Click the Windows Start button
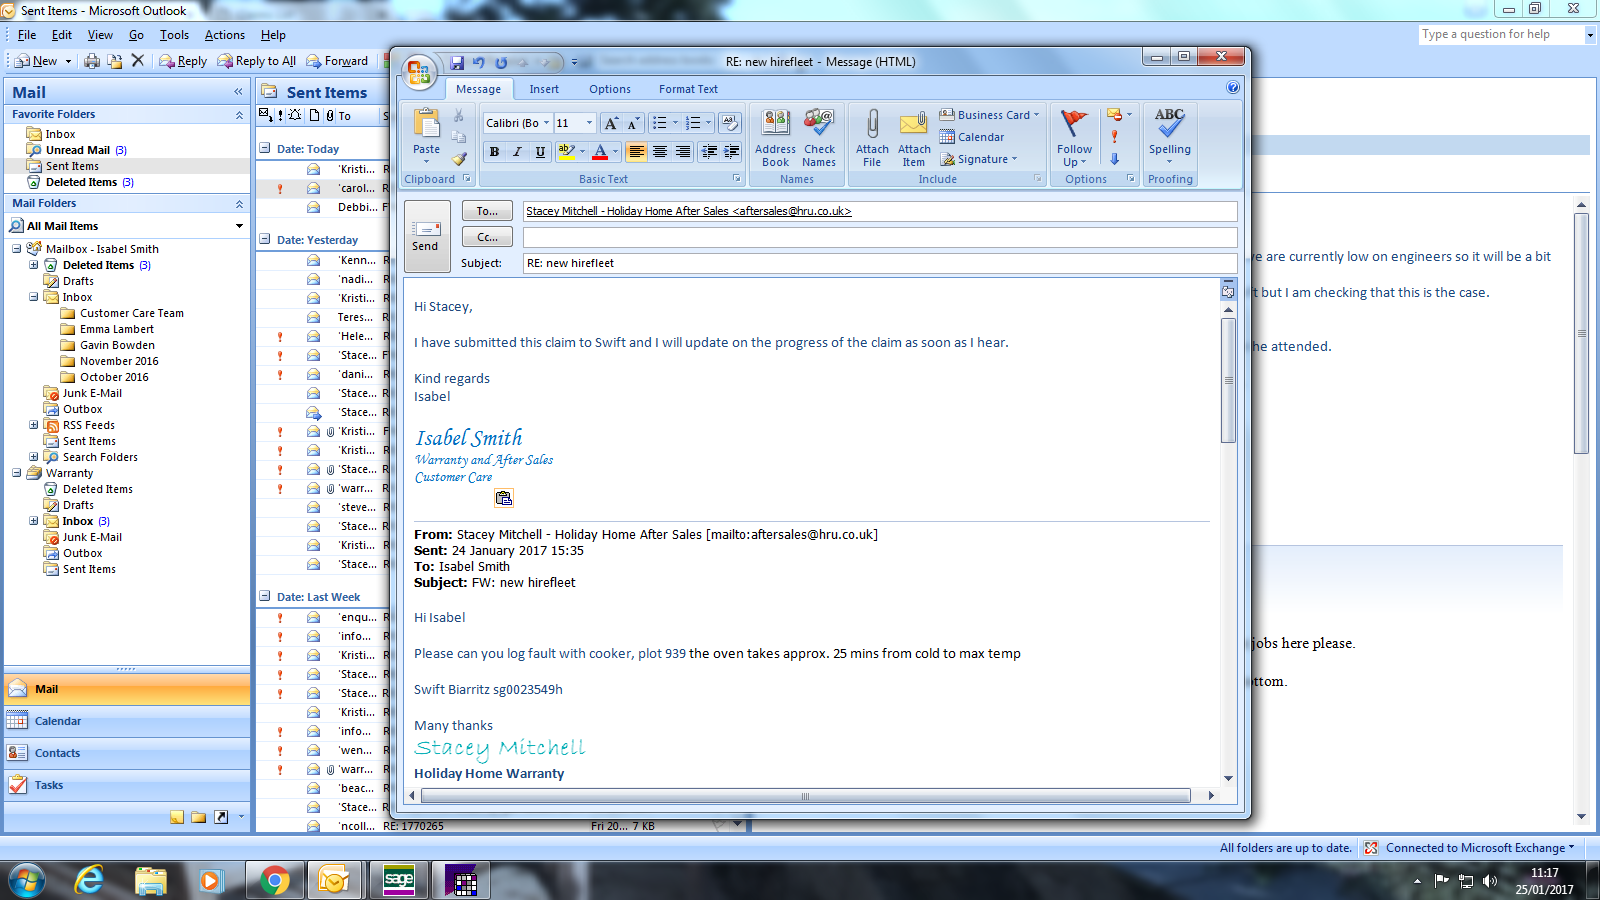The height and width of the screenshot is (900, 1600). (27, 880)
